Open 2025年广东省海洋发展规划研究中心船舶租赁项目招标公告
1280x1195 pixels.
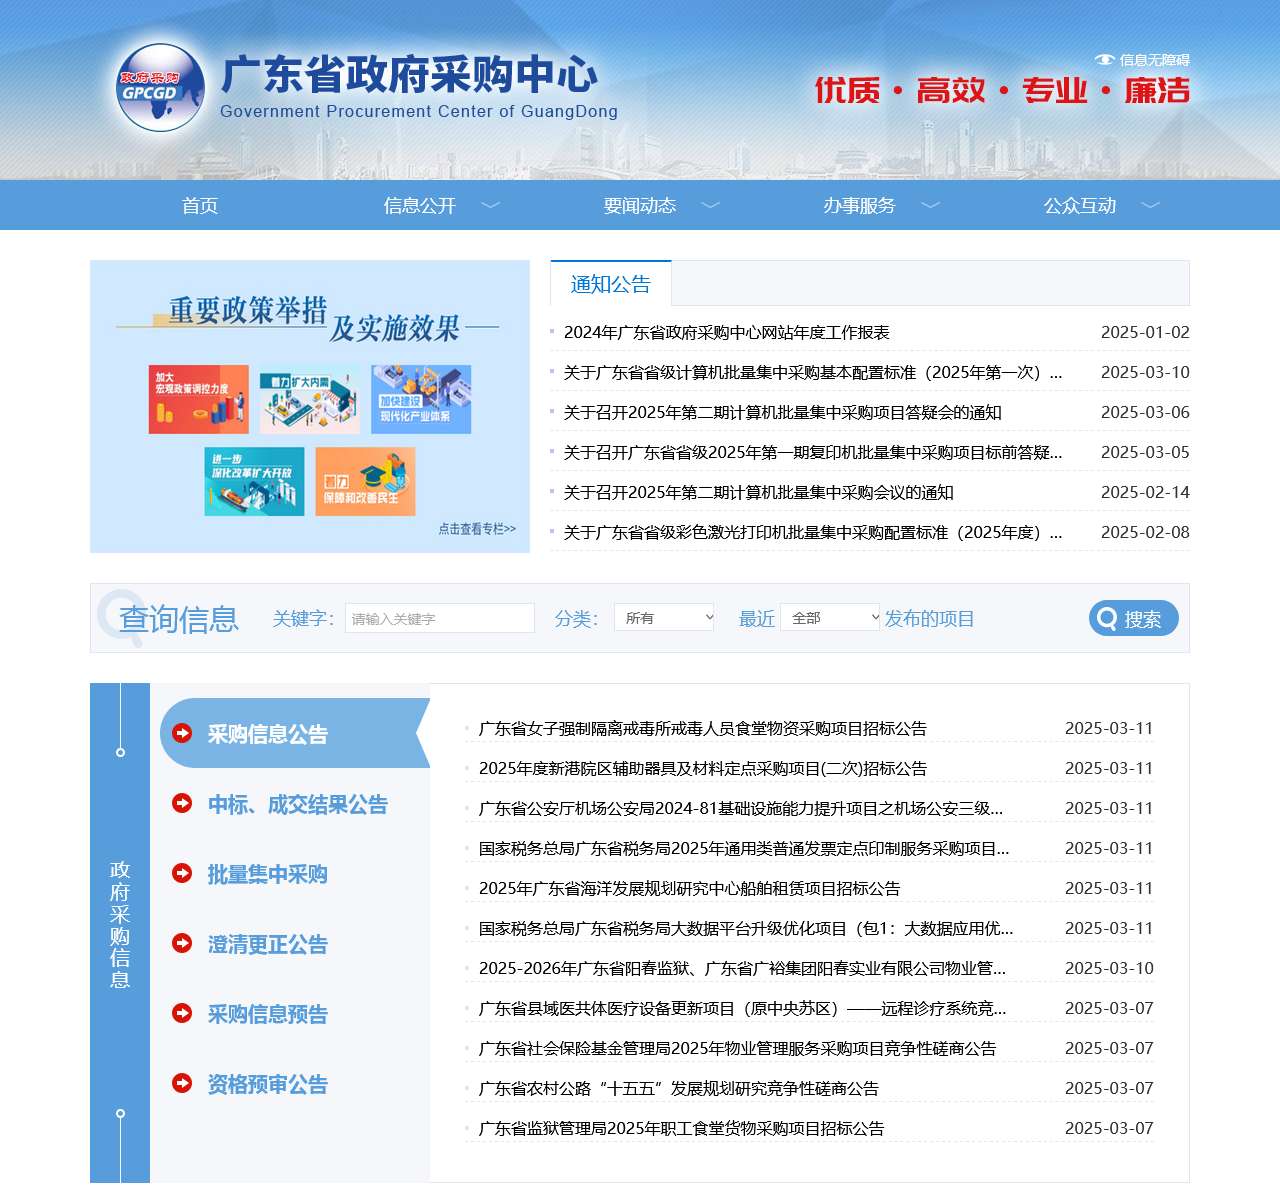(x=690, y=888)
